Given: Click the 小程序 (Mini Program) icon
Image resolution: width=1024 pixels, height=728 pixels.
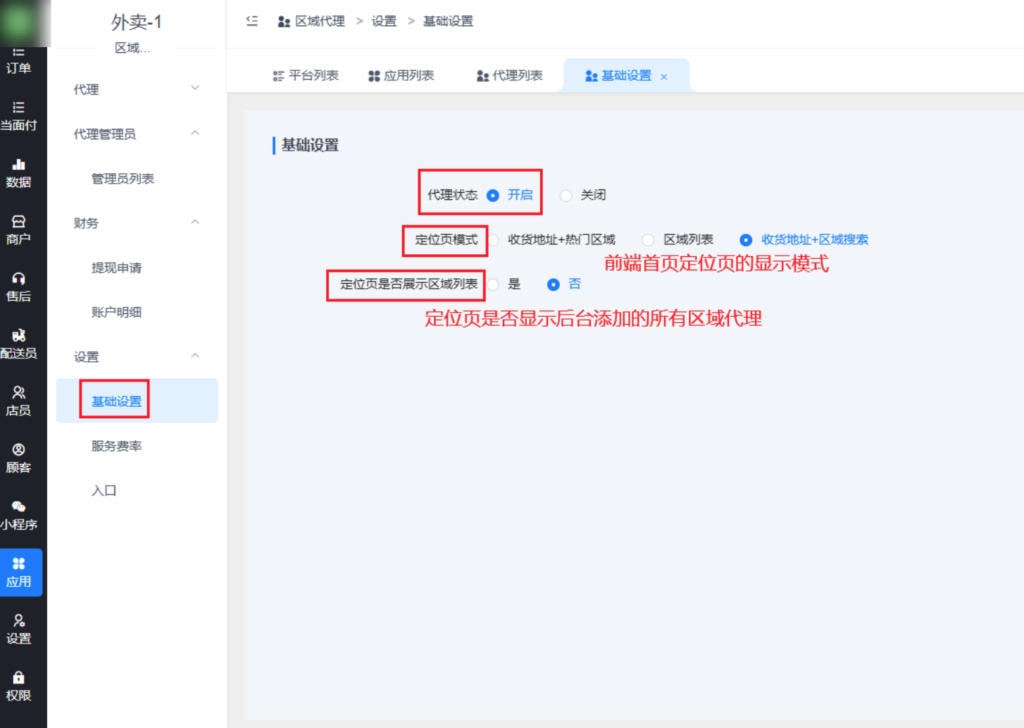Looking at the screenshot, I should pyautogui.click(x=21, y=512).
